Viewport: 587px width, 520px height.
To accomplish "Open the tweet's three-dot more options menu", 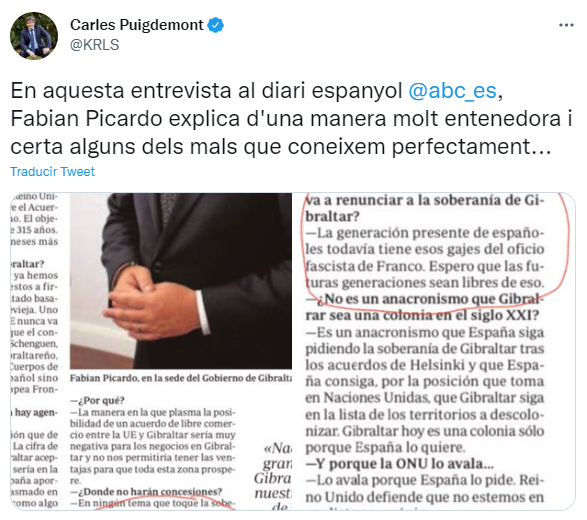I will (x=566, y=25).
